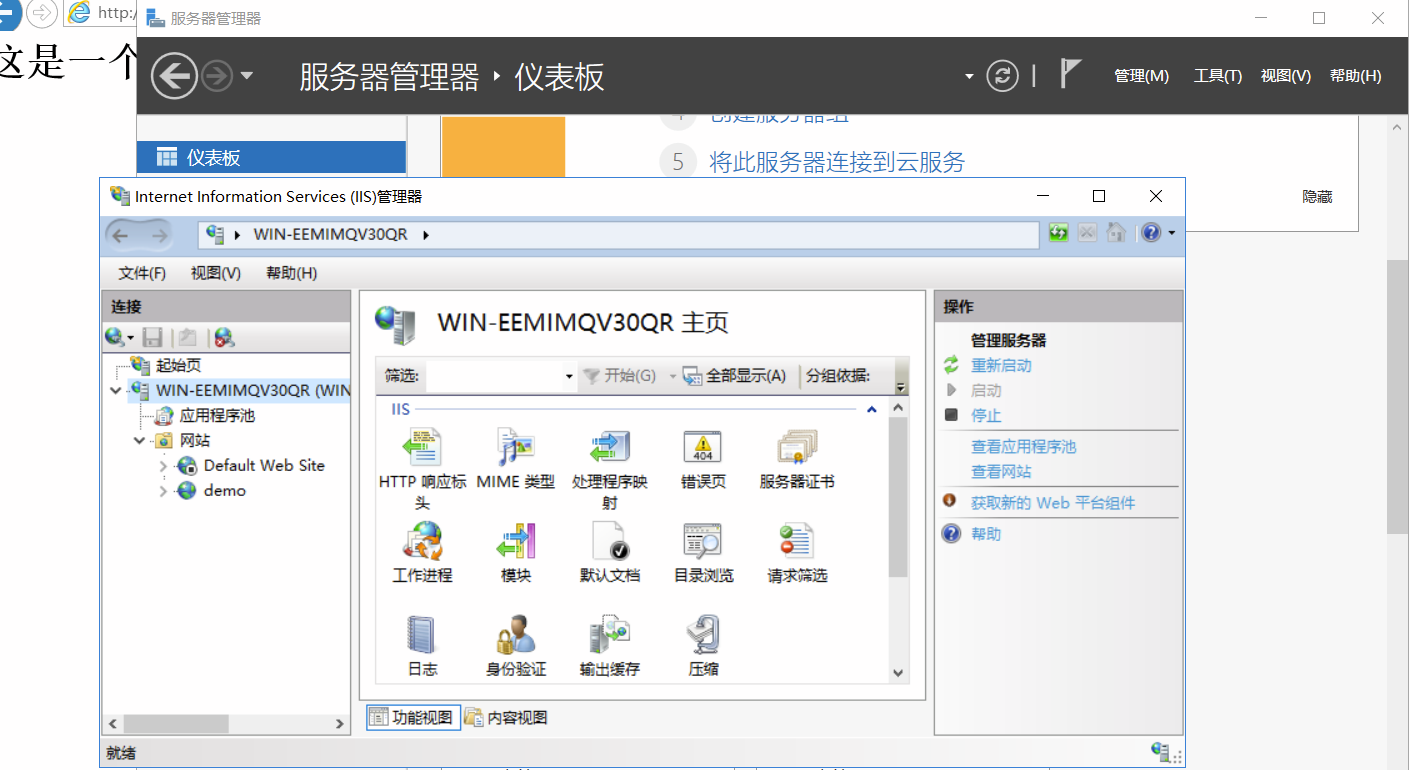Click Server Manager refresh icon
Viewport: 1410px width, 770px height.
click(x=1002, y=76)
